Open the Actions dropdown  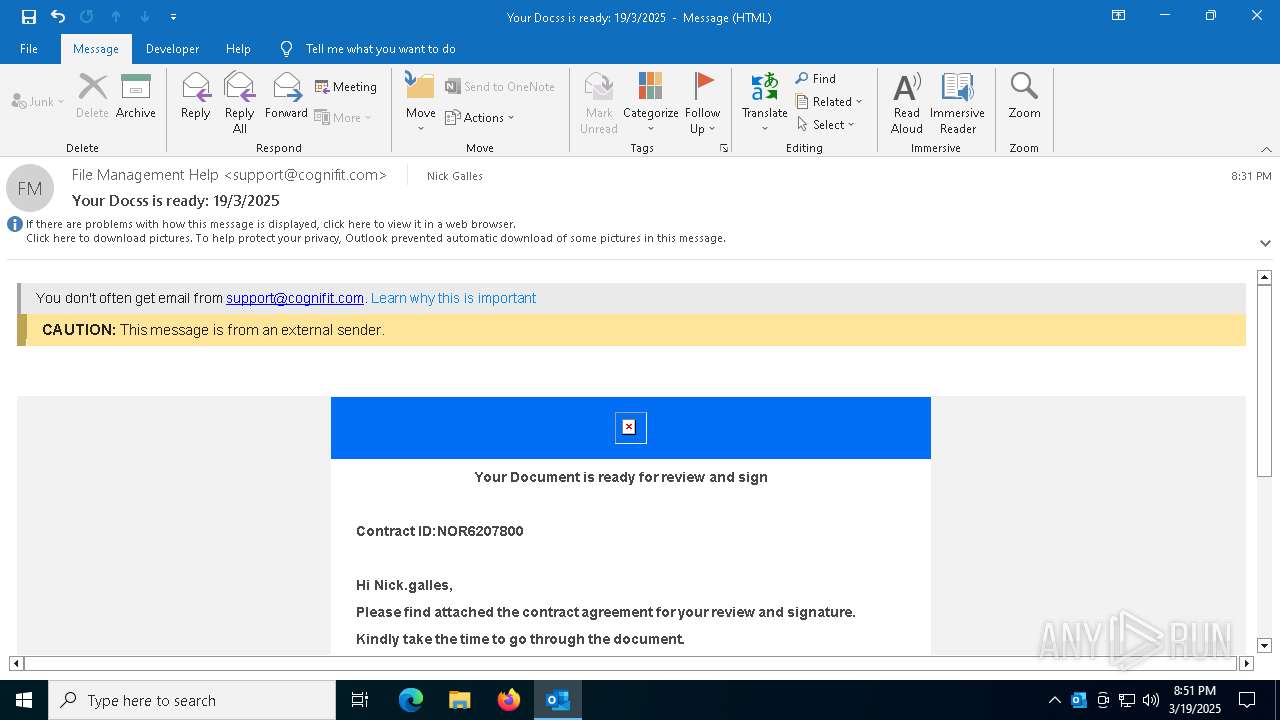(x=480, y=117)
